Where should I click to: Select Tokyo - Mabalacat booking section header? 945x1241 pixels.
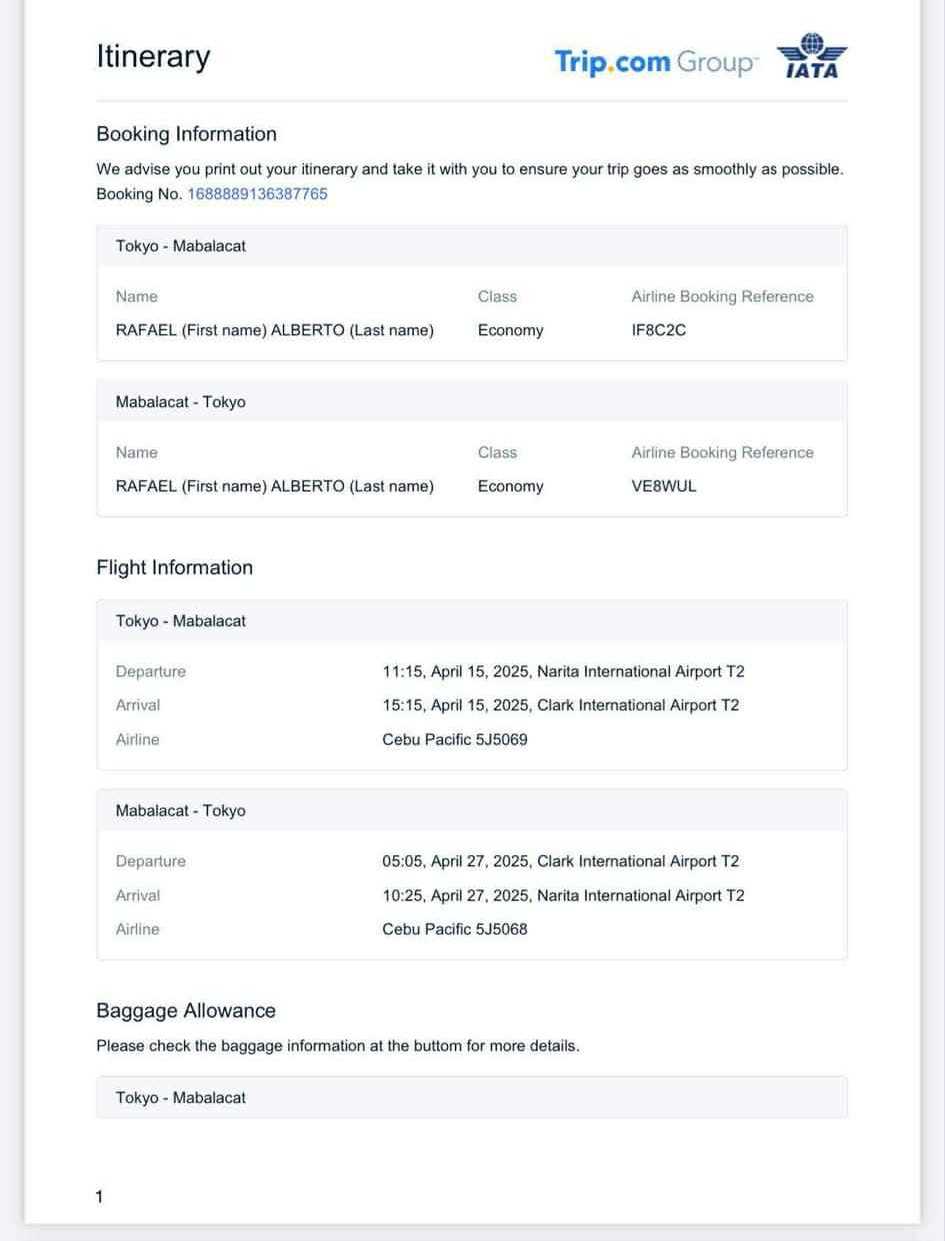[181, 246]
